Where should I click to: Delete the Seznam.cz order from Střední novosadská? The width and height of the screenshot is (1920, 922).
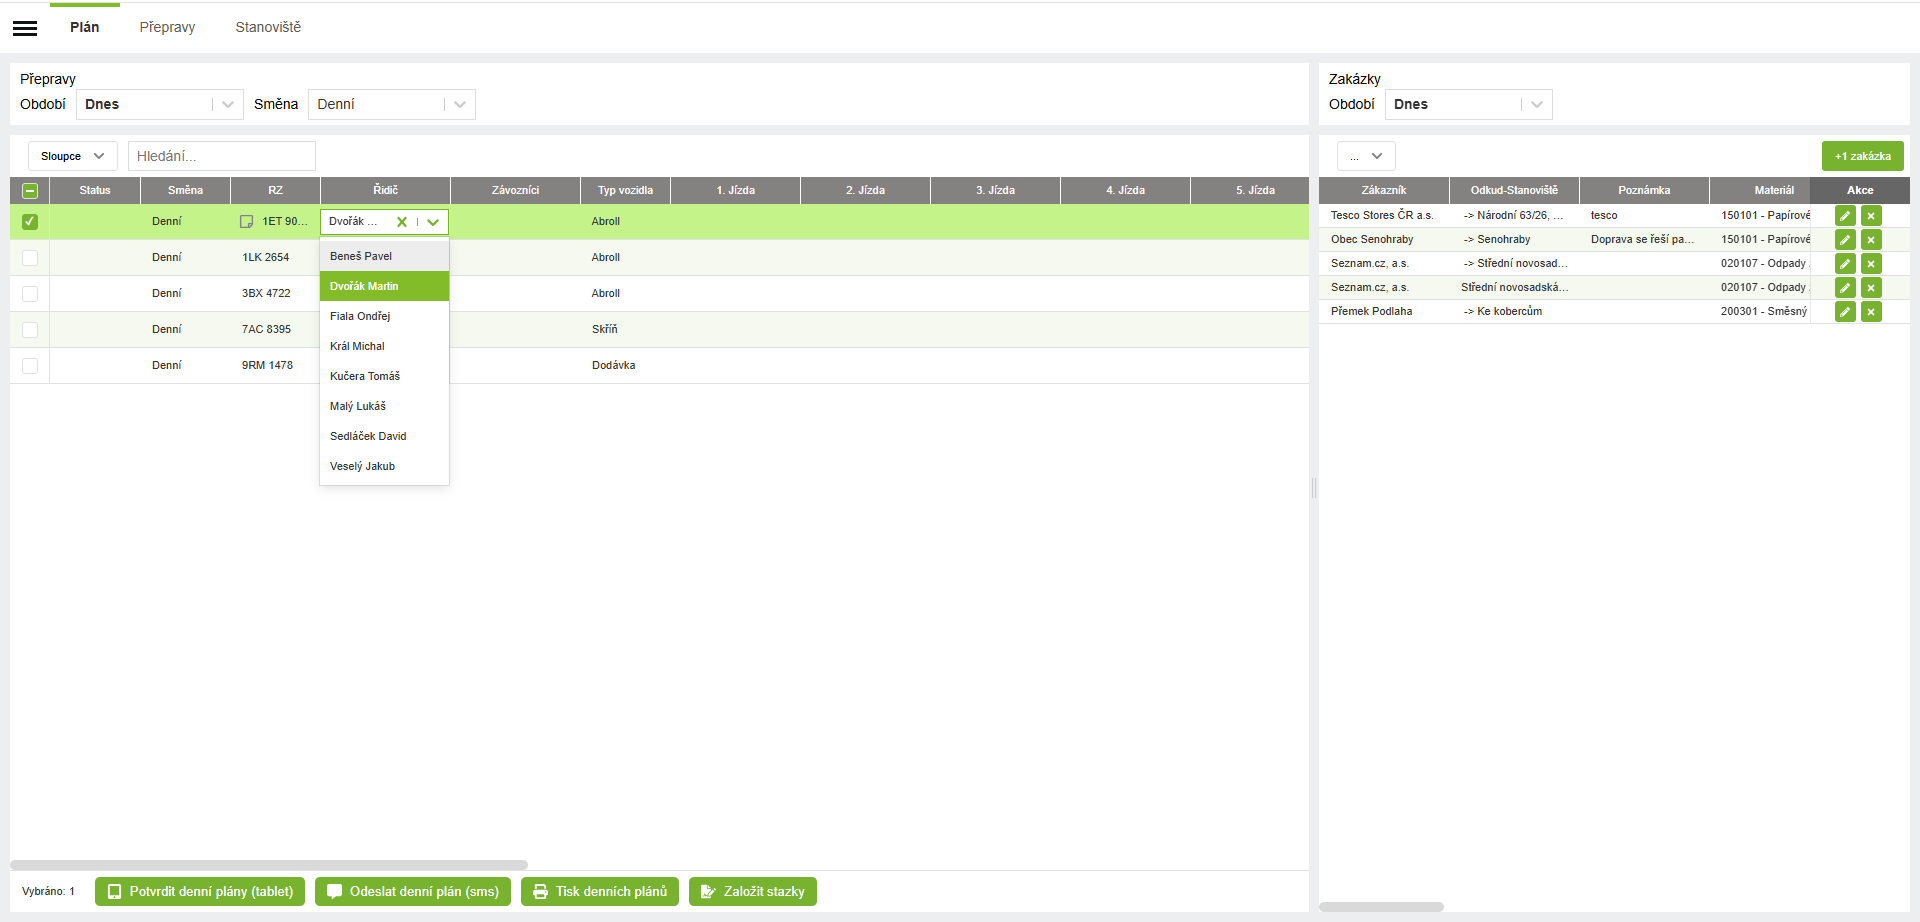[1871, 288]
